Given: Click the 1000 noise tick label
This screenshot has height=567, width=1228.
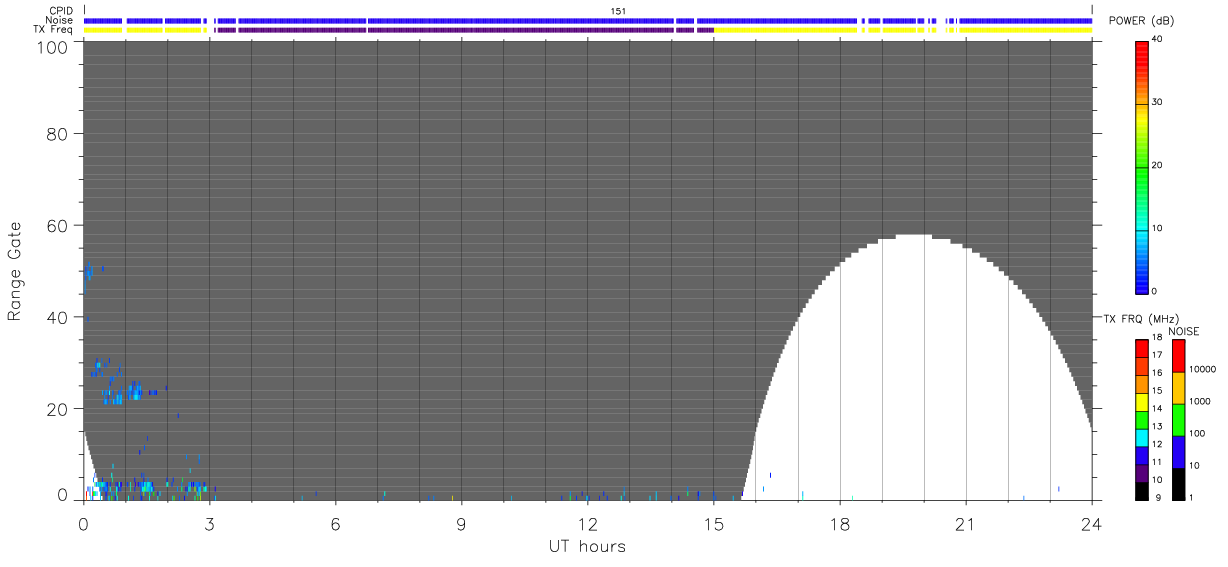Looking at the screenshot, I should point(1199,401).
